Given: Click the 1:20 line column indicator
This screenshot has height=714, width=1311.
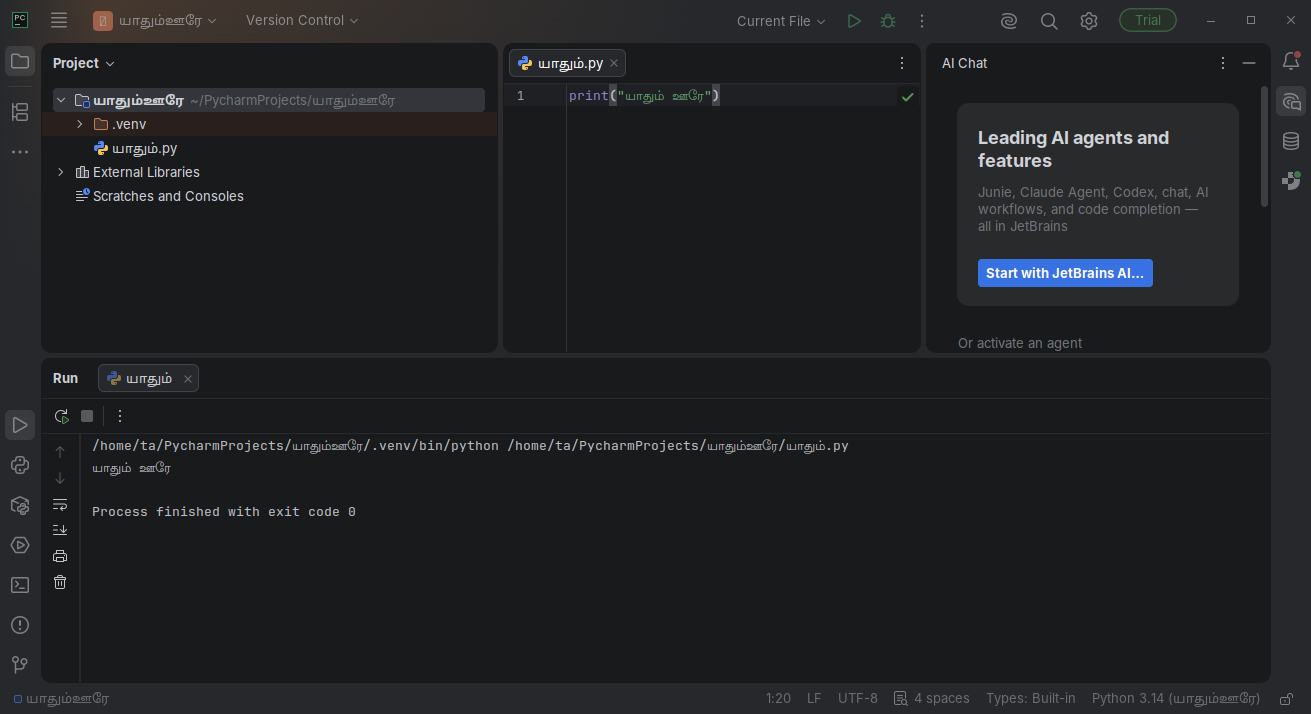Looking at the screenshot, I should [x=778, y=698].
